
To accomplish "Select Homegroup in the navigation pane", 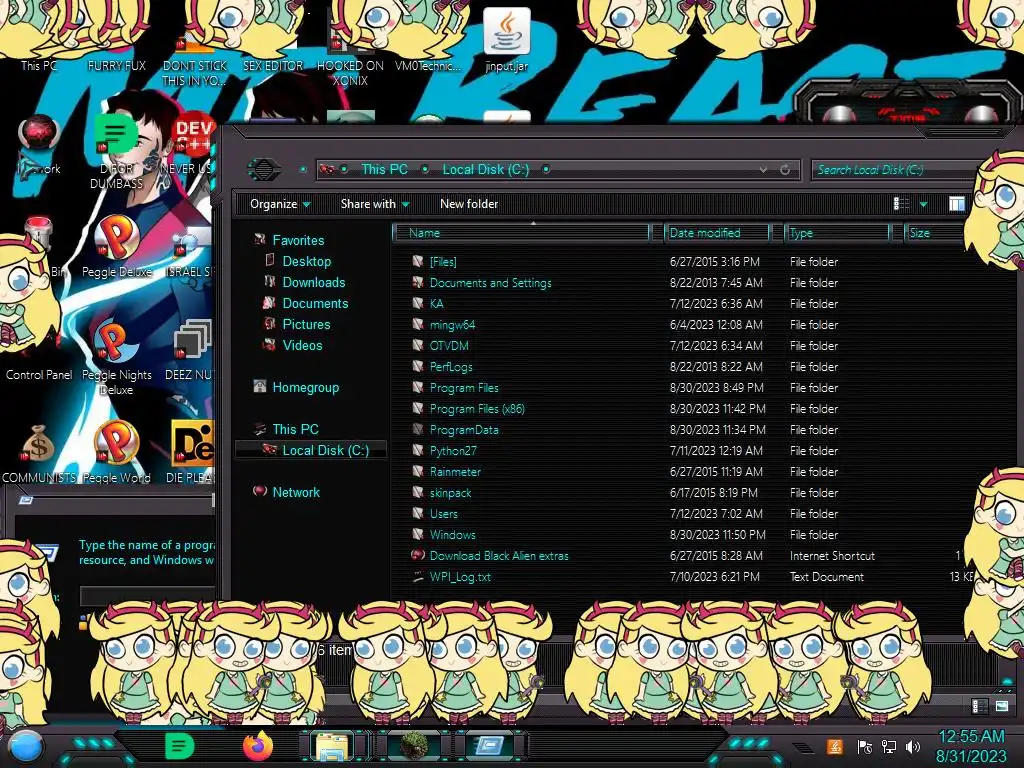I will [306, 387].
